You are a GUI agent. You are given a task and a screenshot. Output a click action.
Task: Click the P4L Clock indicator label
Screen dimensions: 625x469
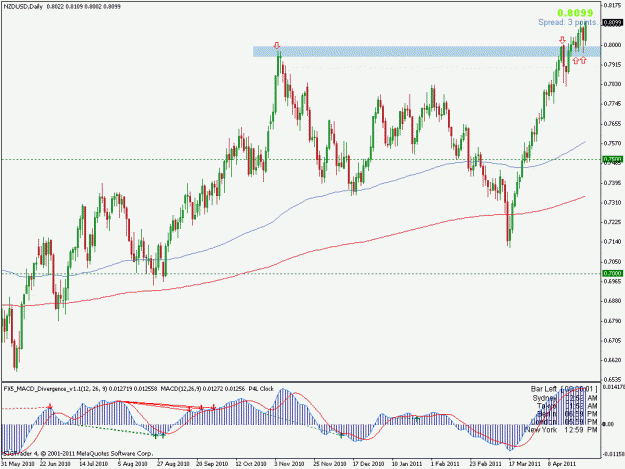click(x=261, y=389)
